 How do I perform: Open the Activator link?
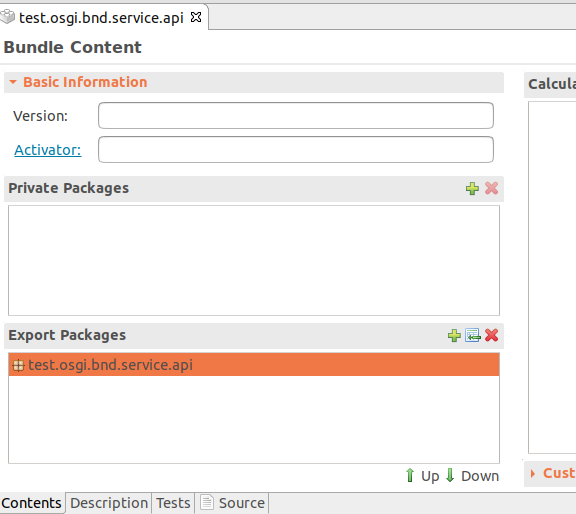(48, 150)
